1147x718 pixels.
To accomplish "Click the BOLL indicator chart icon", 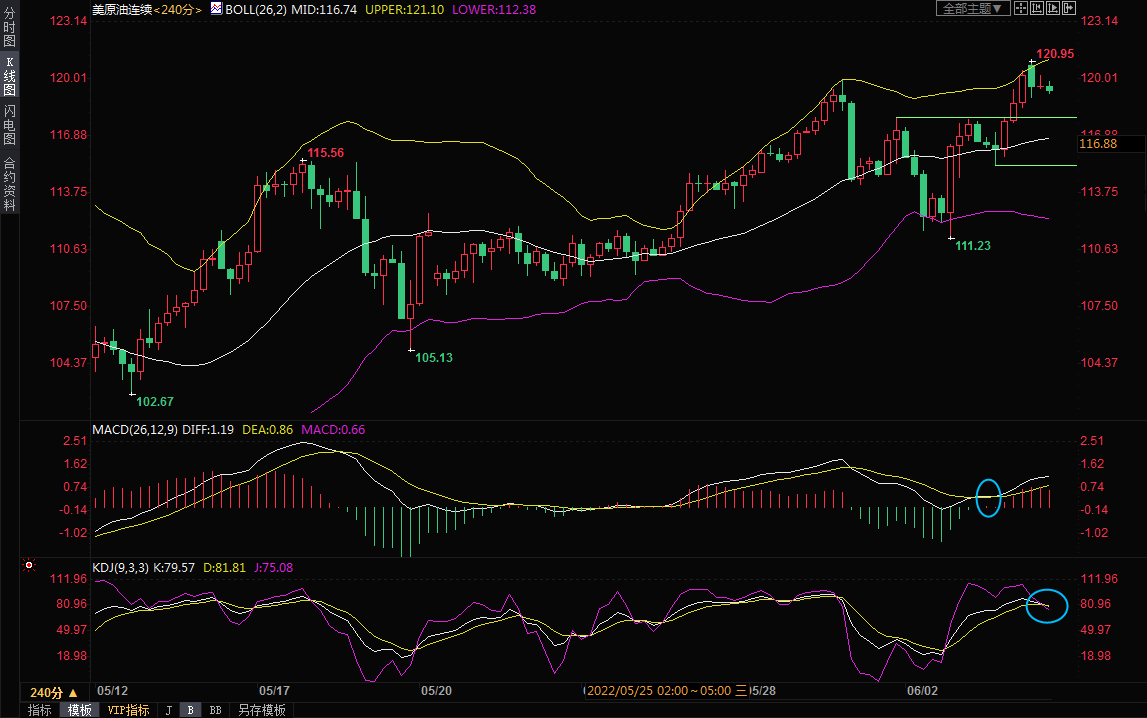I will (216, 8).
